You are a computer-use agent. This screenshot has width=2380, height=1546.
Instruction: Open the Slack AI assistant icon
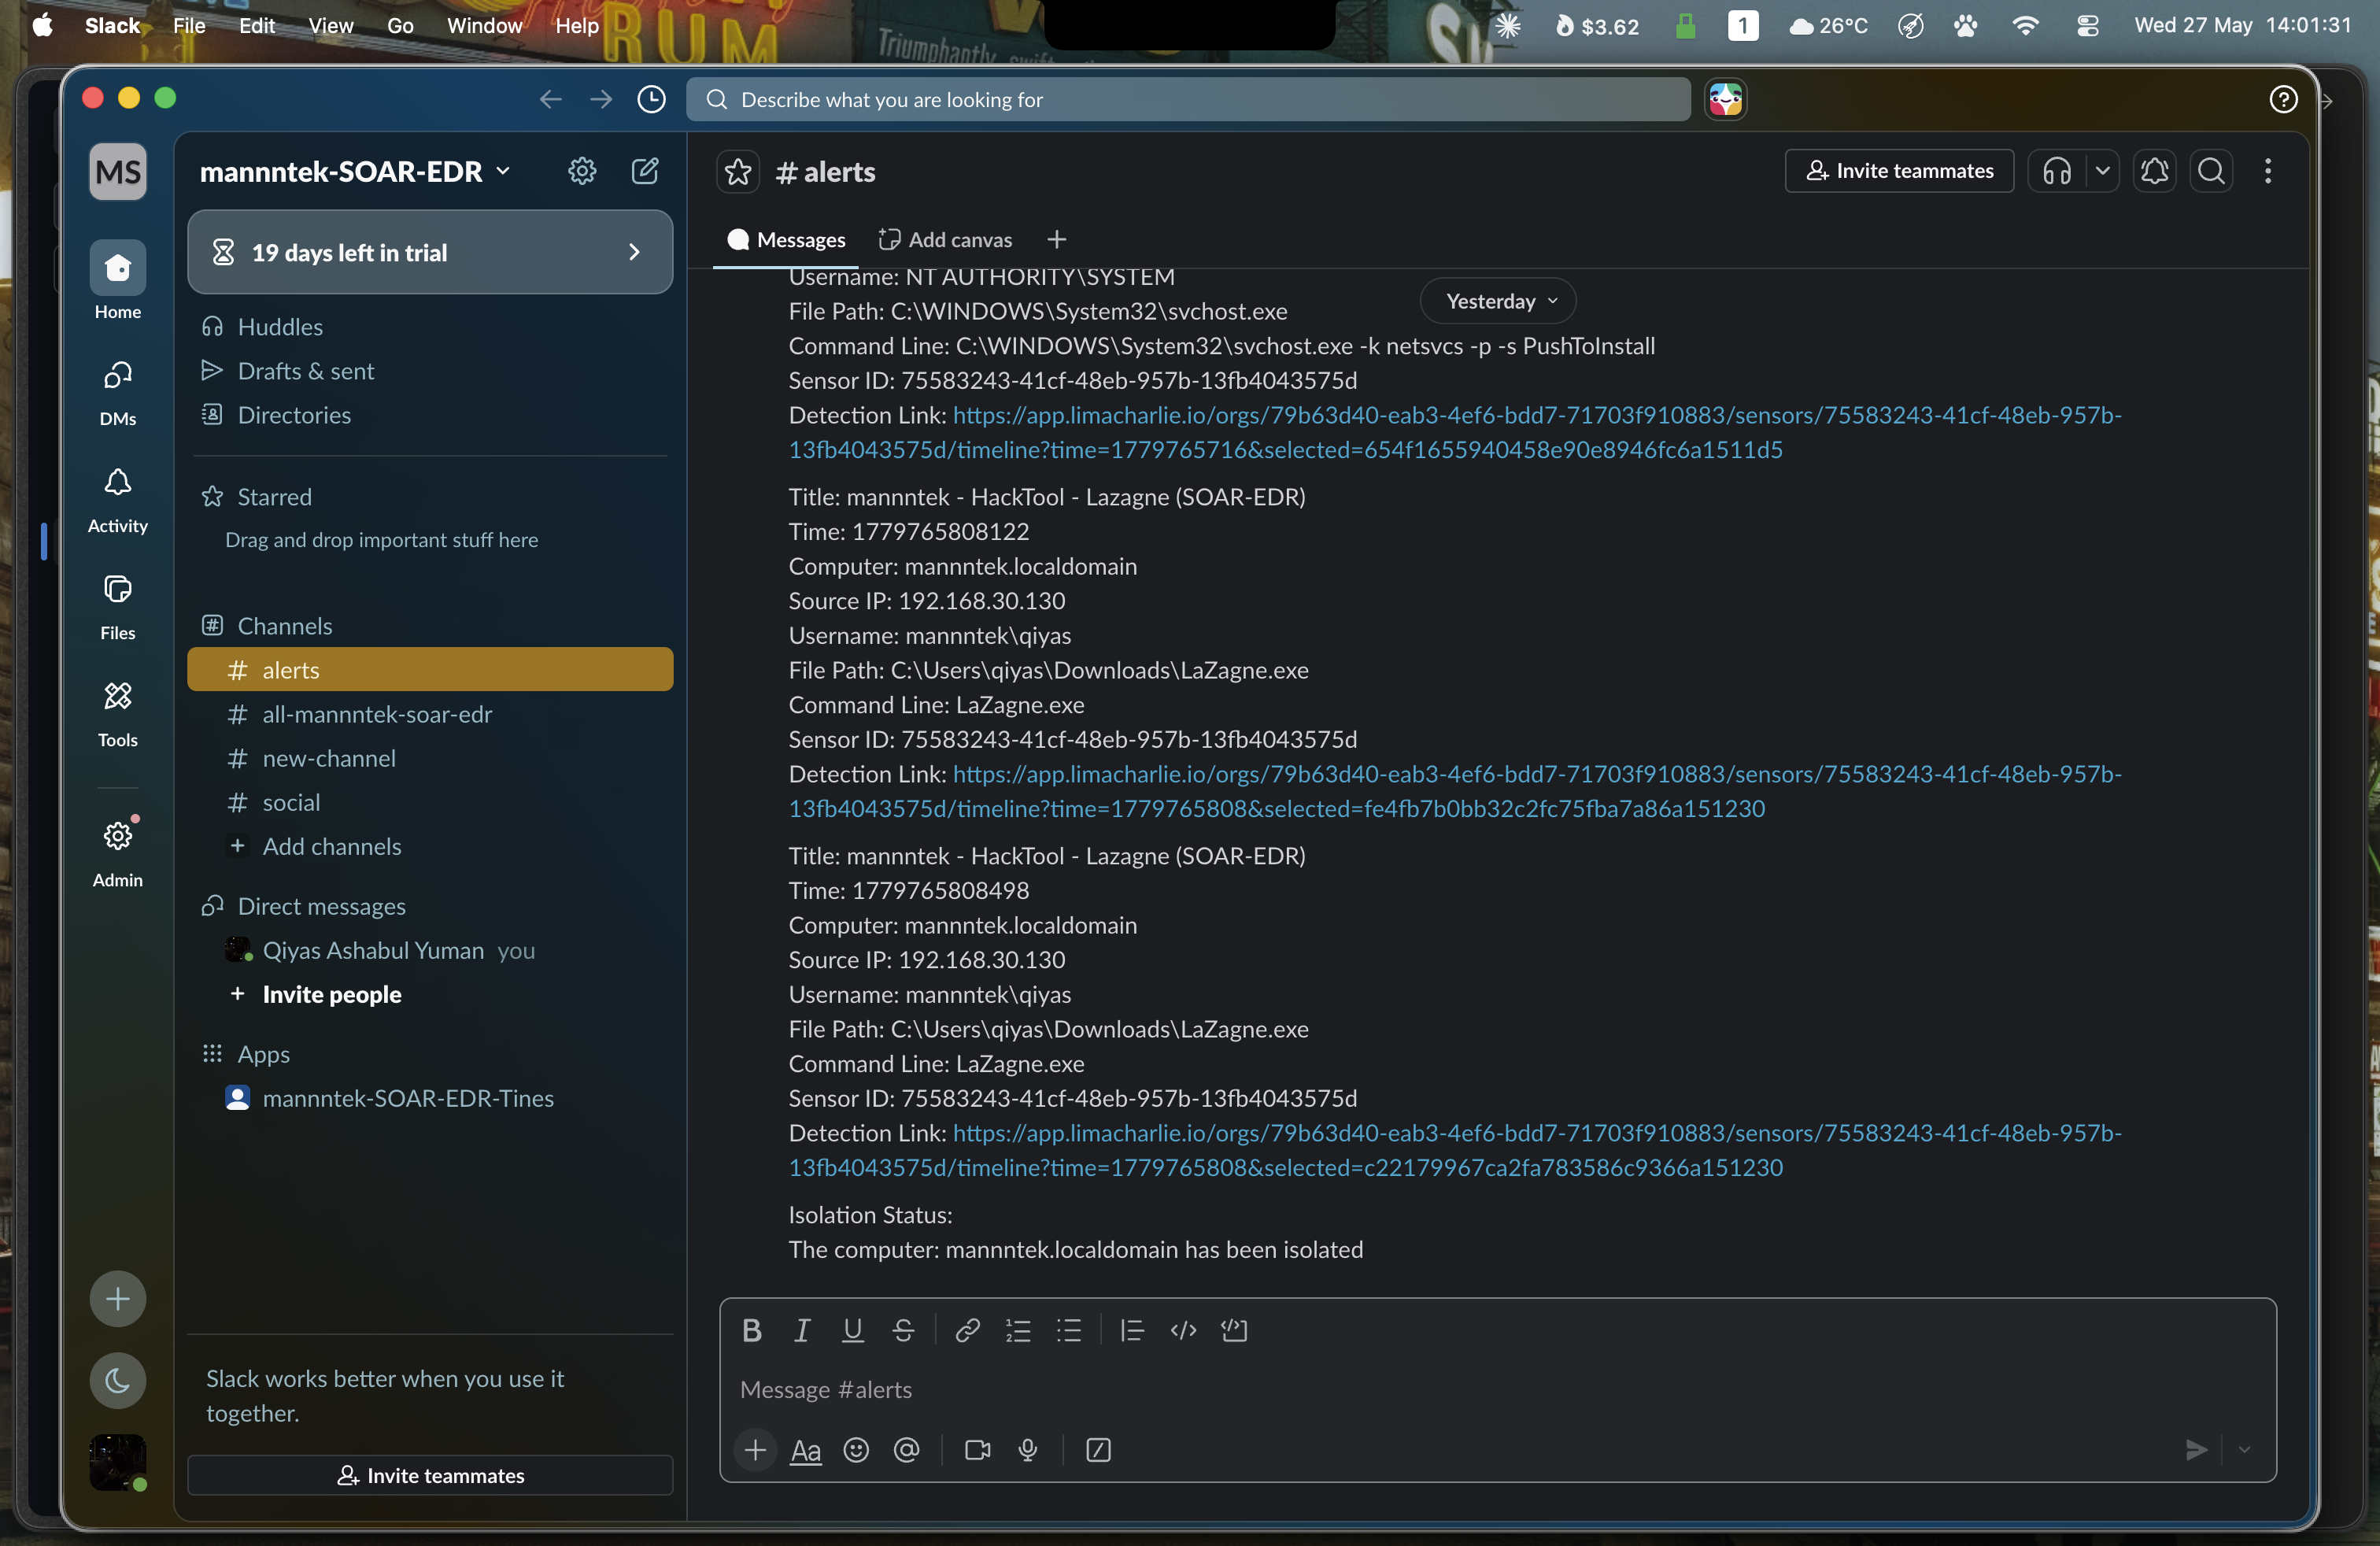coord(1726,100)
